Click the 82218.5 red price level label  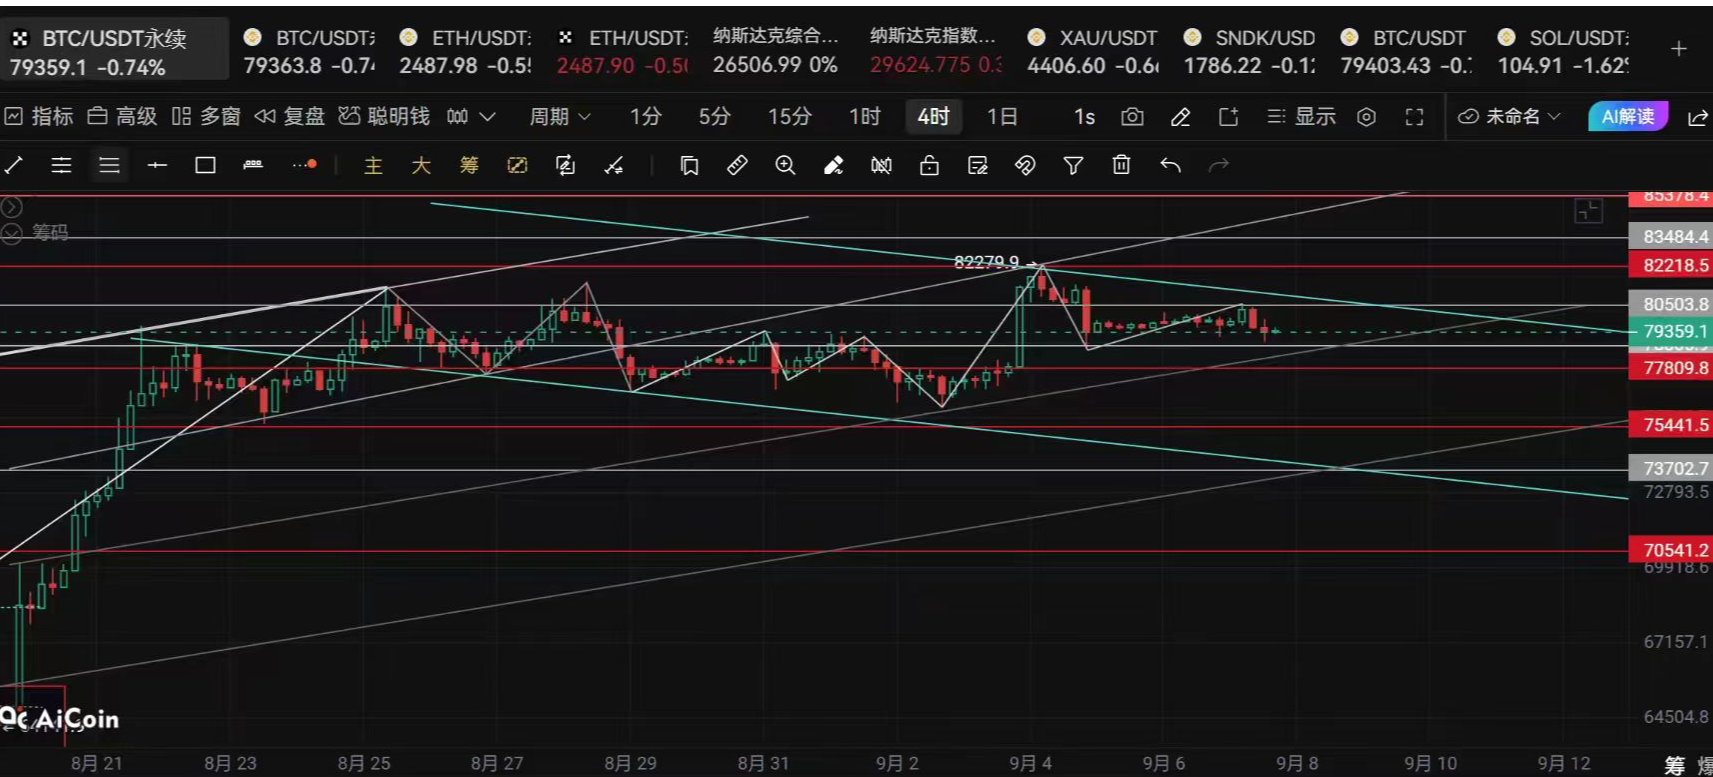(x=1671, y=265)
